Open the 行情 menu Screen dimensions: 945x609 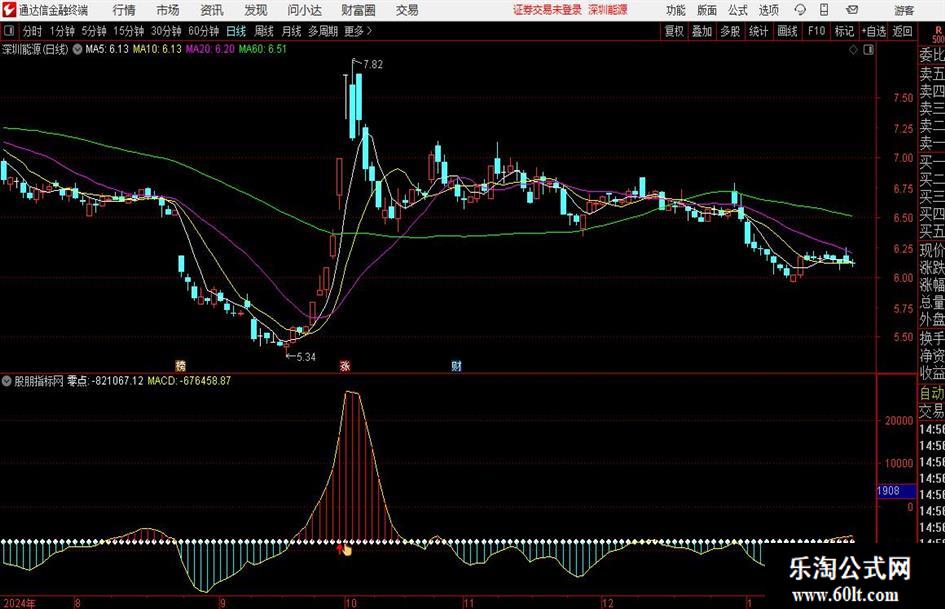tap(124, 10)
